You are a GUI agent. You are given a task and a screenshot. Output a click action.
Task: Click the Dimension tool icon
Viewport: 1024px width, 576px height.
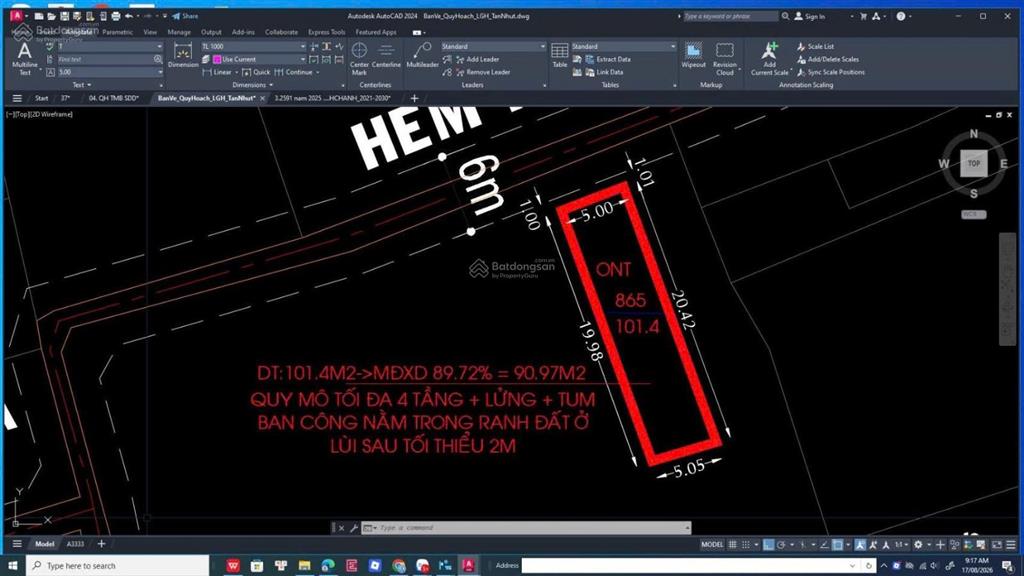[x=183, y=56]
